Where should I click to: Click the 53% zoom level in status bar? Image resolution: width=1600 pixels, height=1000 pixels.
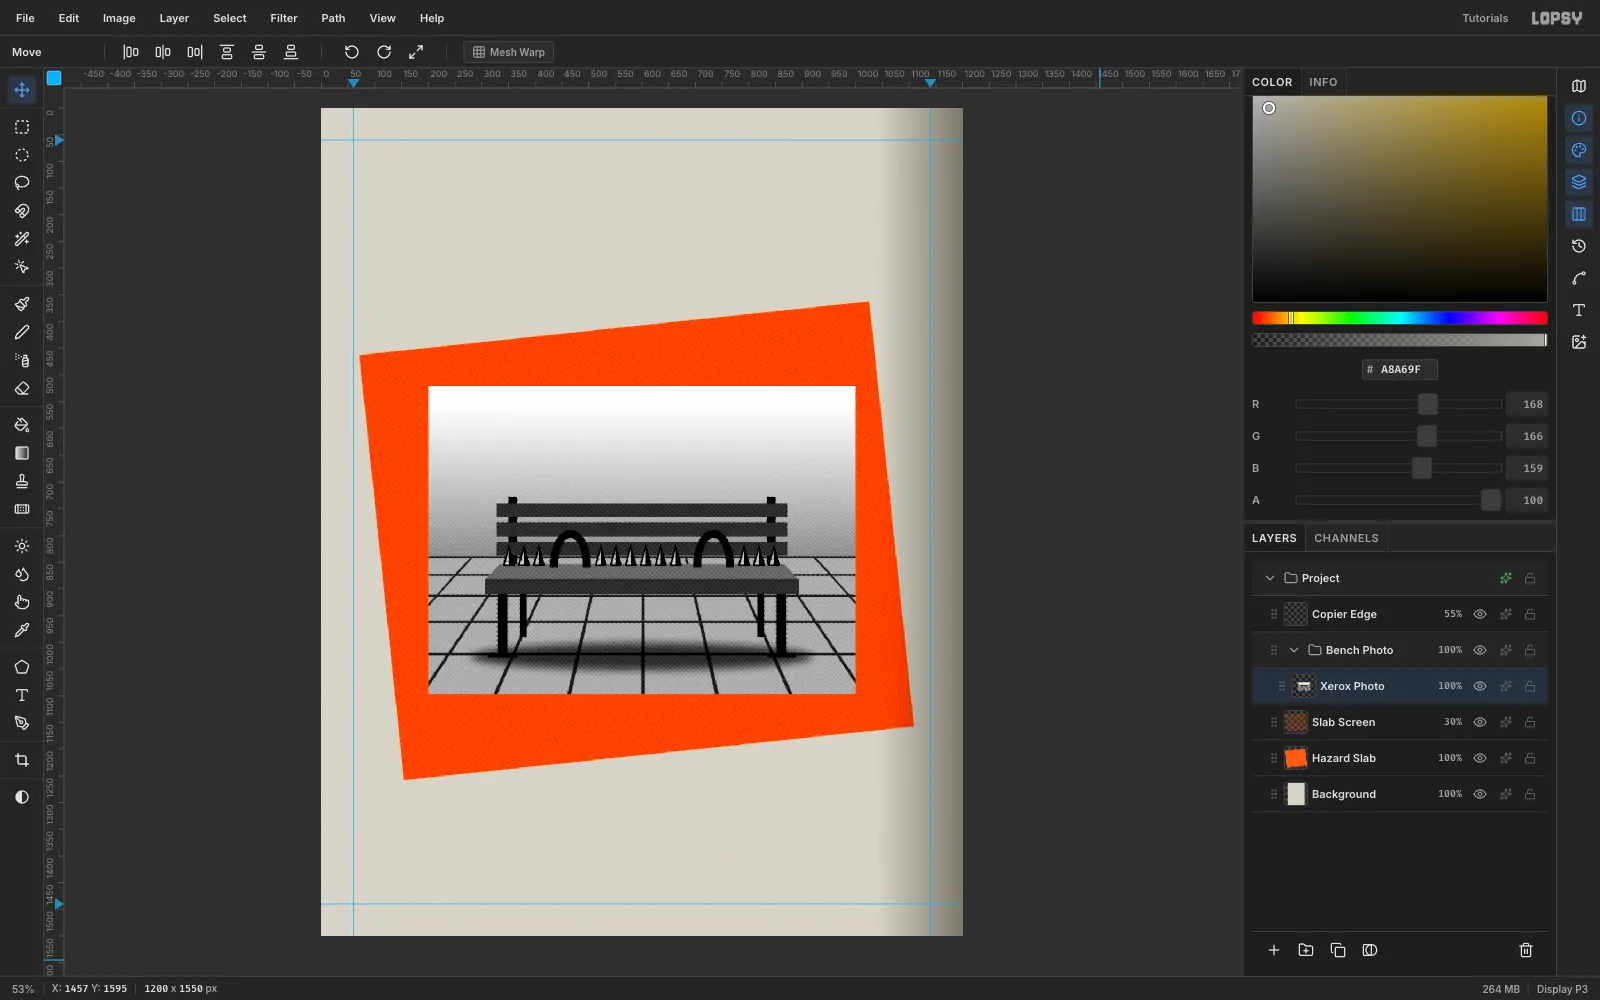pyautogui.click(x=23, y=989)
